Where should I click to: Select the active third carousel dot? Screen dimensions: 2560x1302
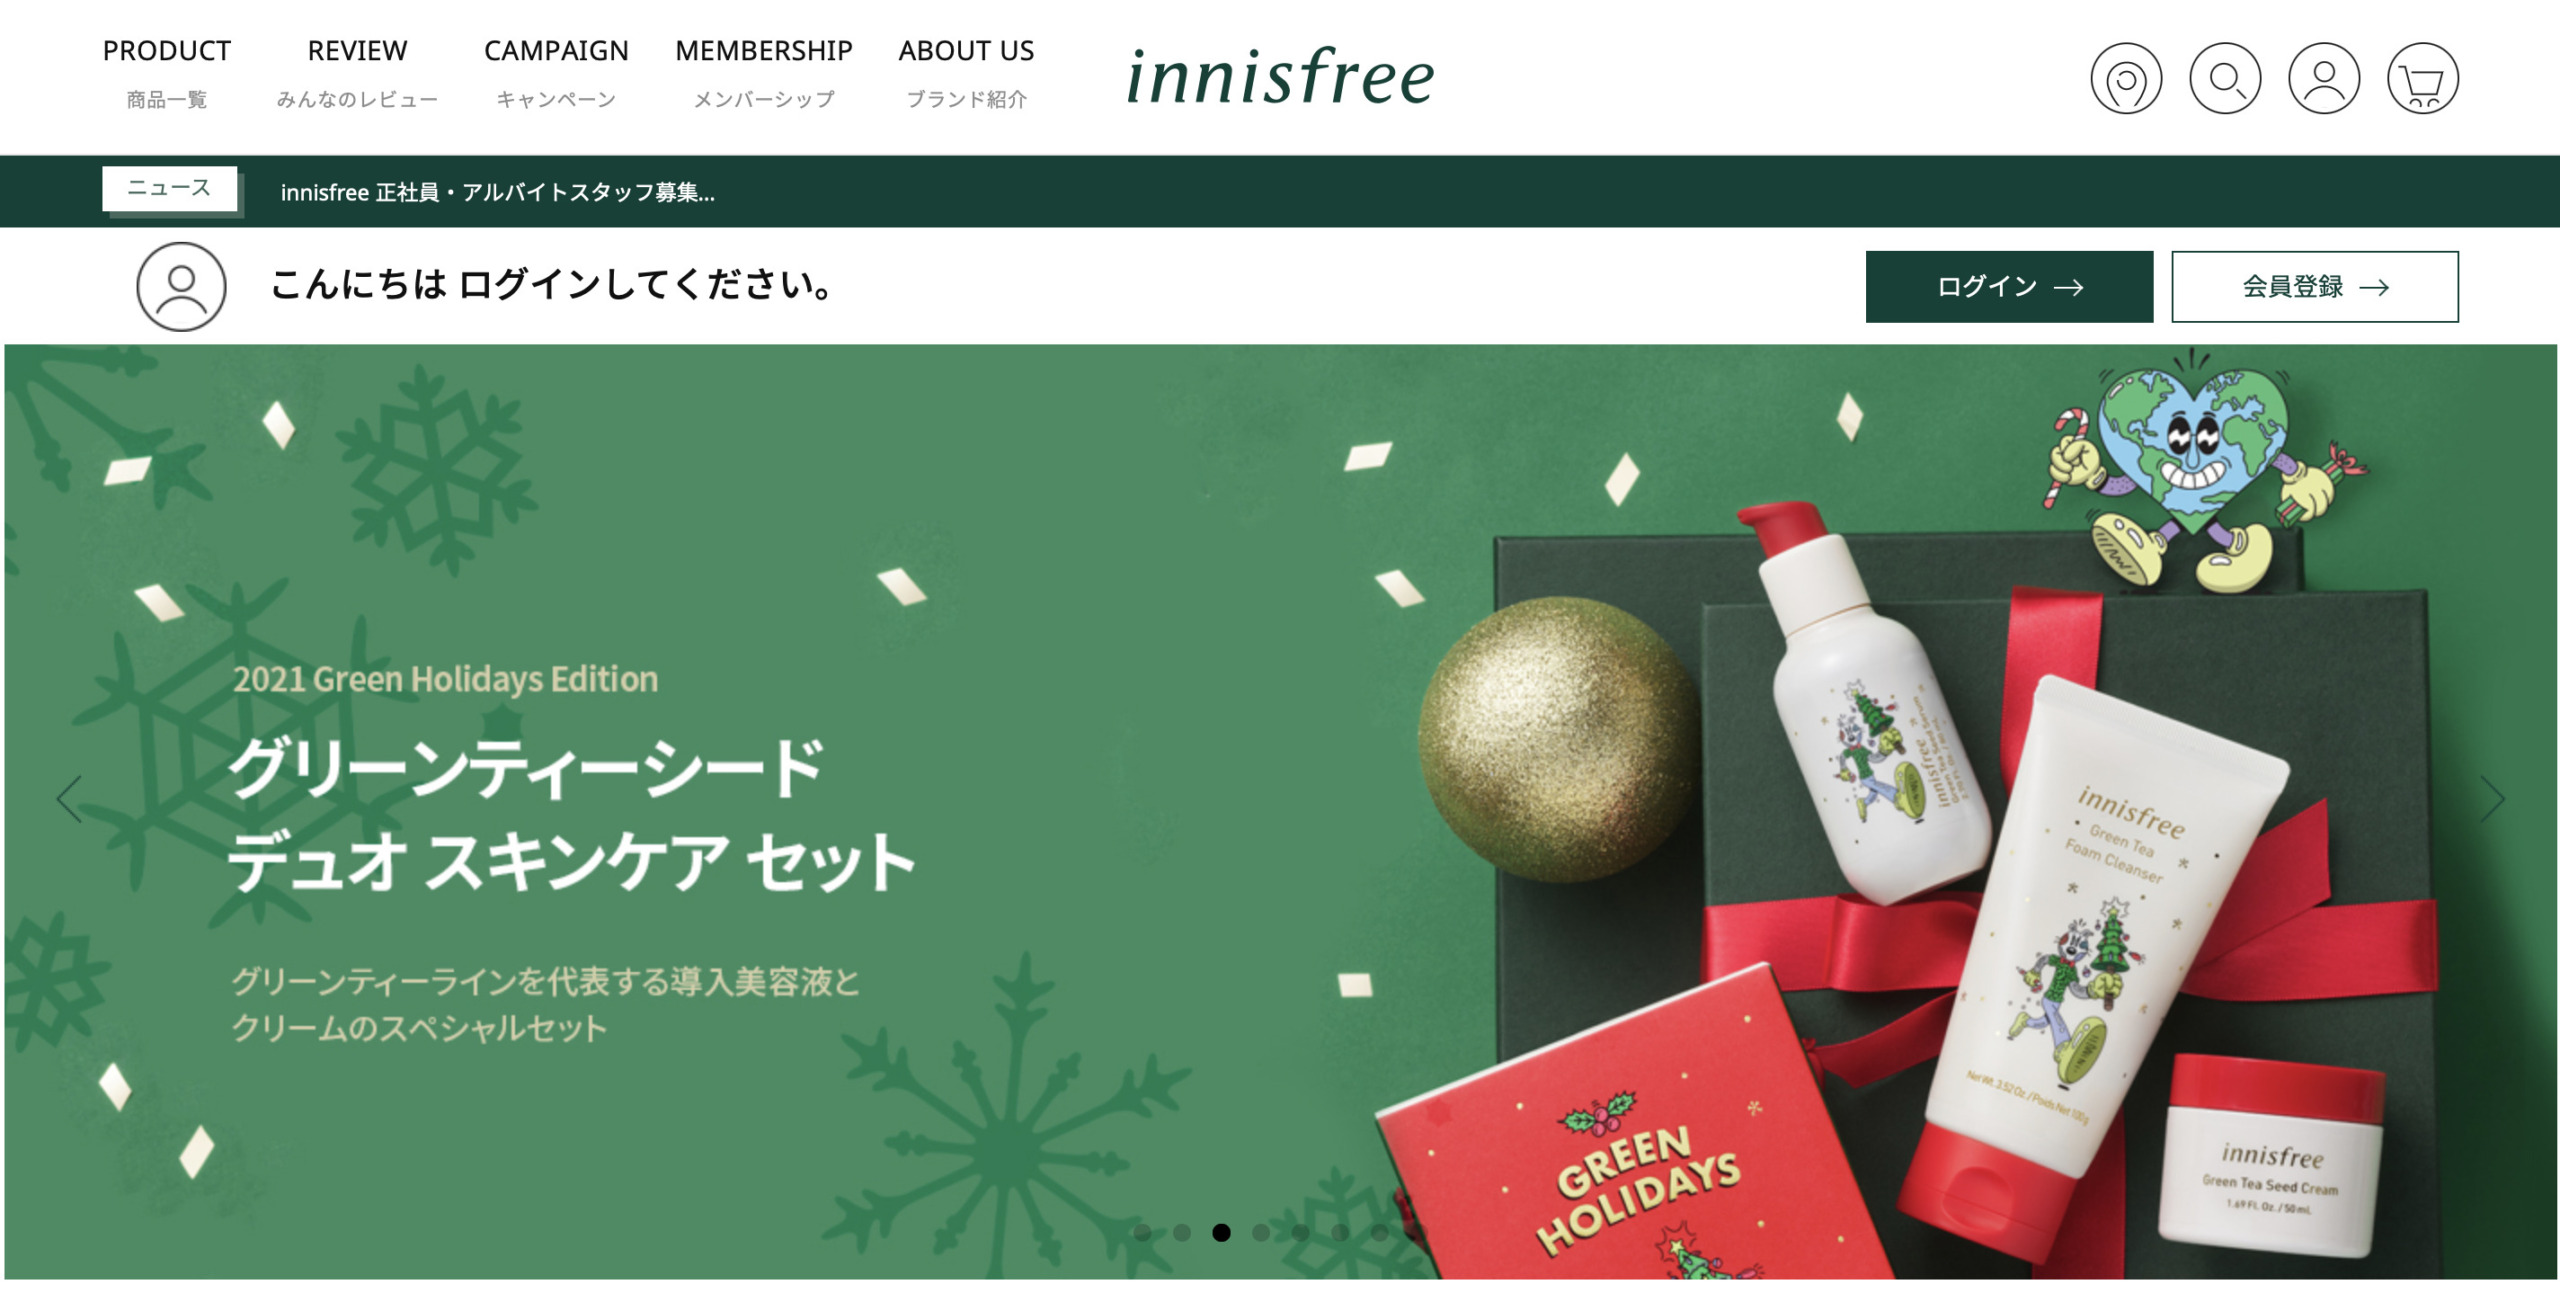click(1221, 1232)
